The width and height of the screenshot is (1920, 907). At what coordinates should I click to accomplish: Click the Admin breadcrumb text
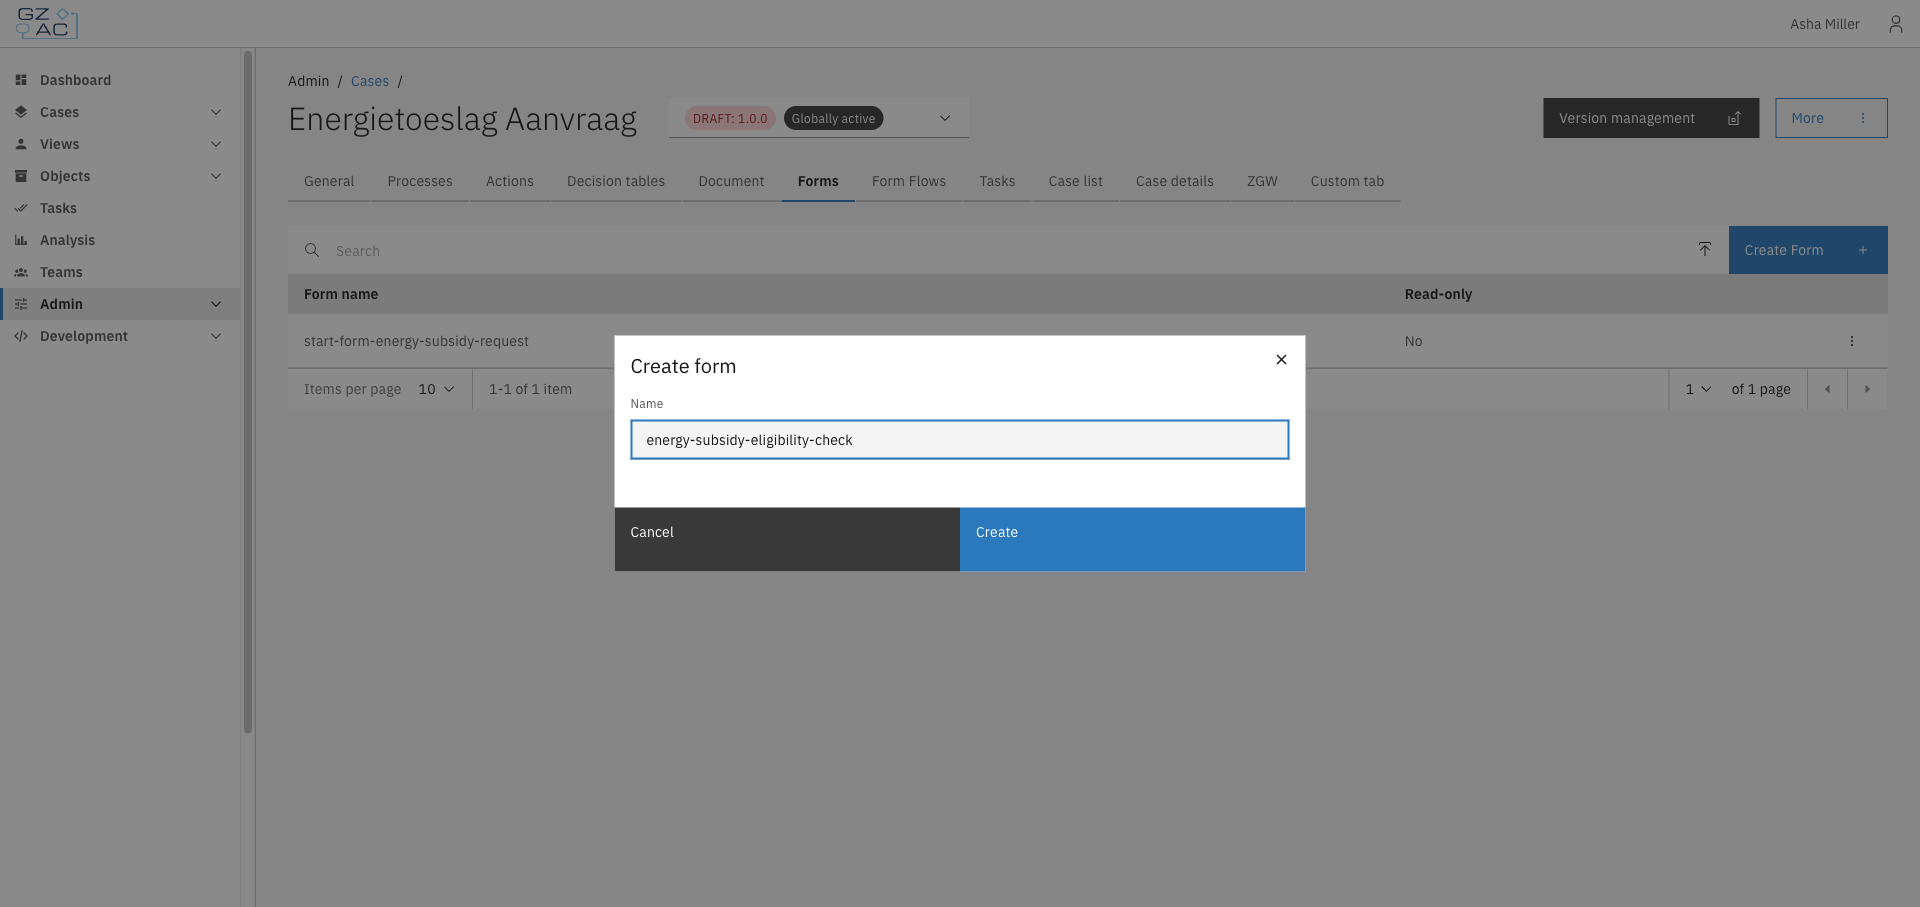[x=308, y=81]
